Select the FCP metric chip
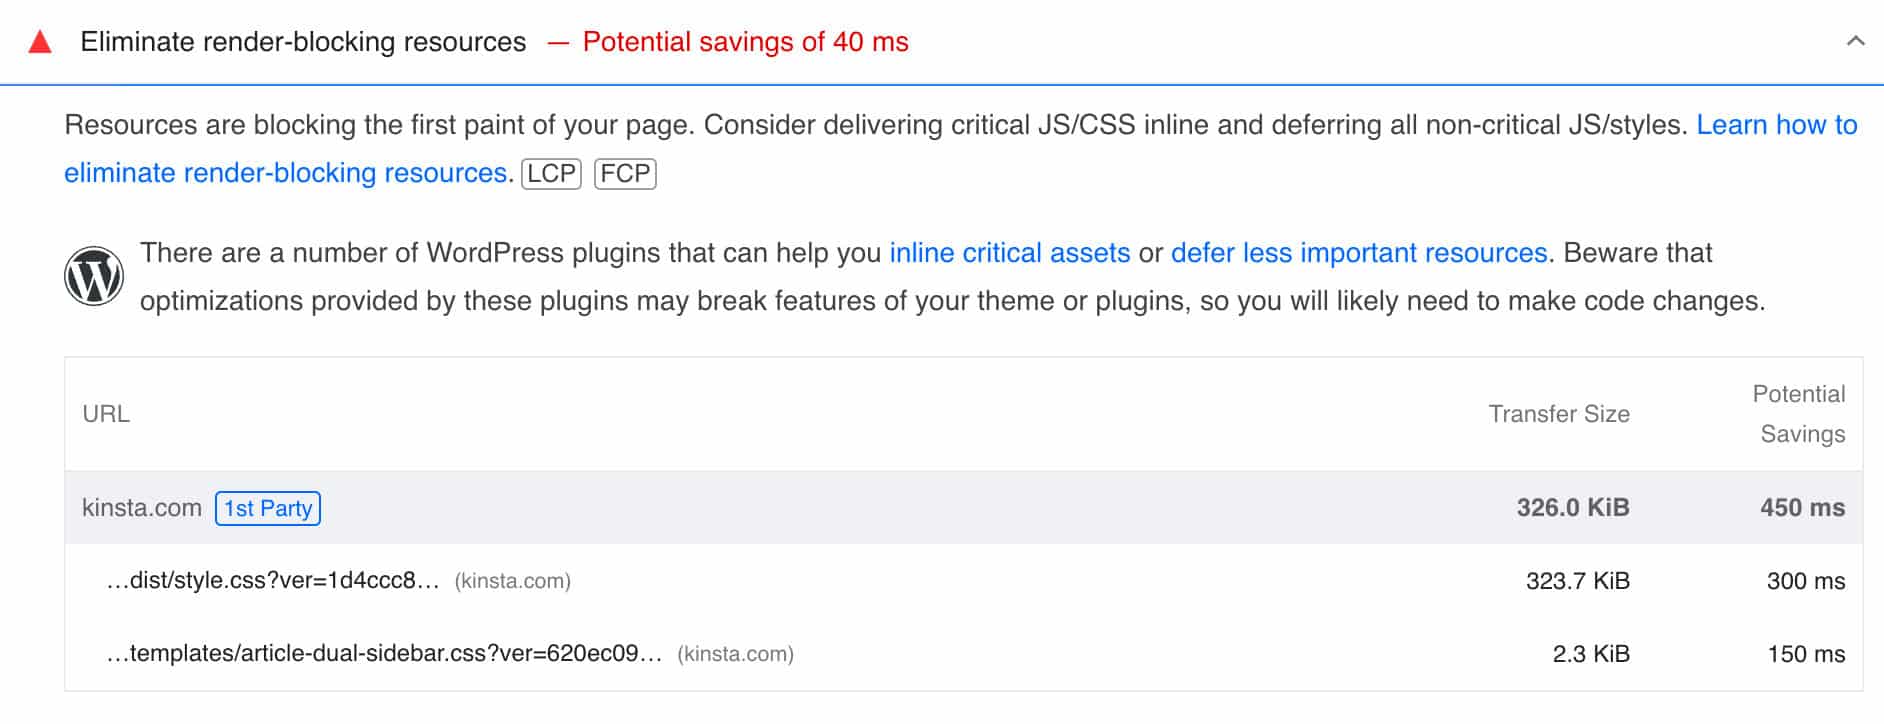The image size is (1884, 724). tap(626, 174)
